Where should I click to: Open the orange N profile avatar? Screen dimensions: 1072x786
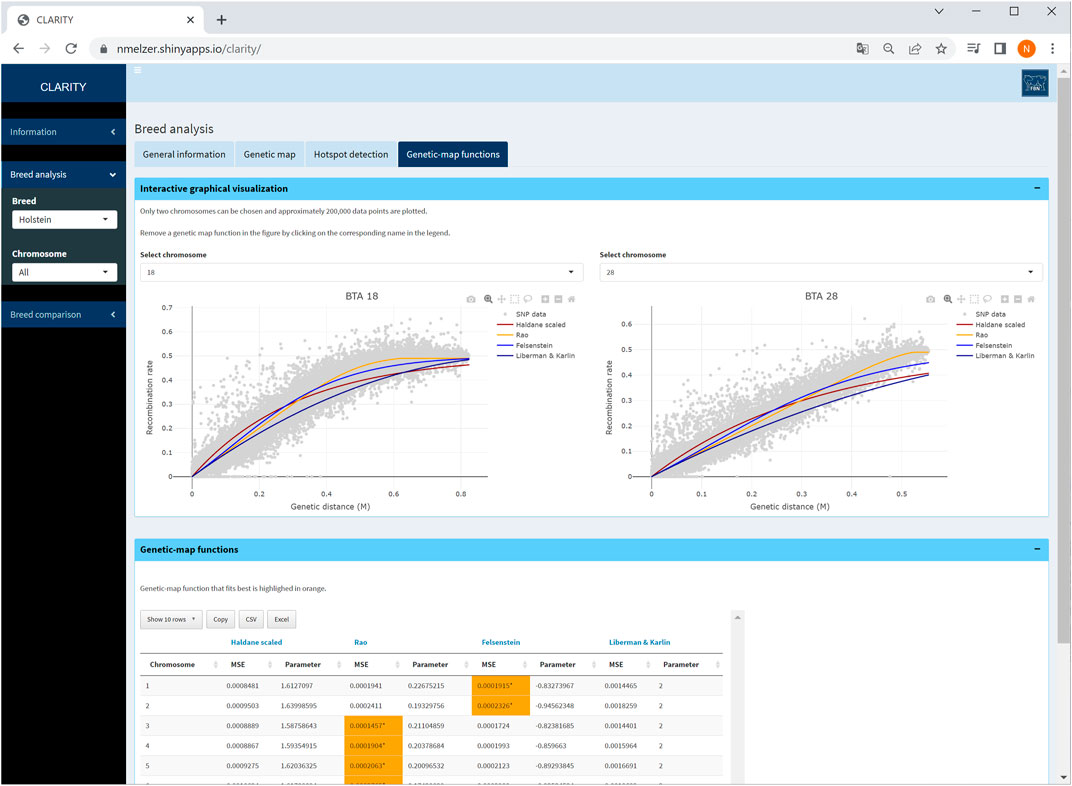1026,49
